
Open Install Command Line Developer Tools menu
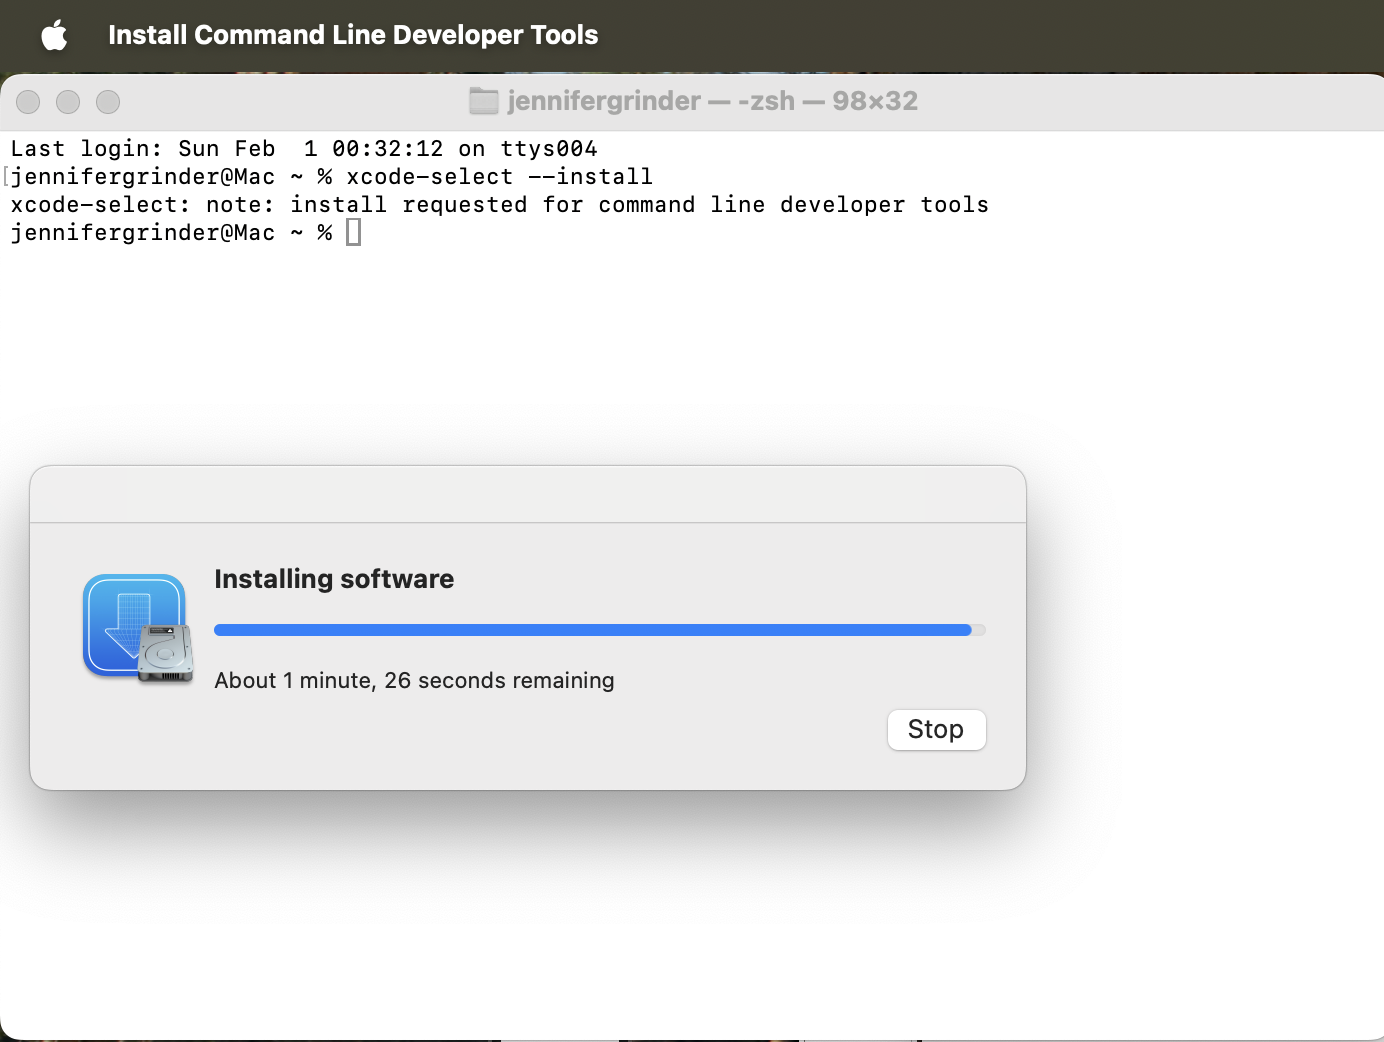pos(352,36)
